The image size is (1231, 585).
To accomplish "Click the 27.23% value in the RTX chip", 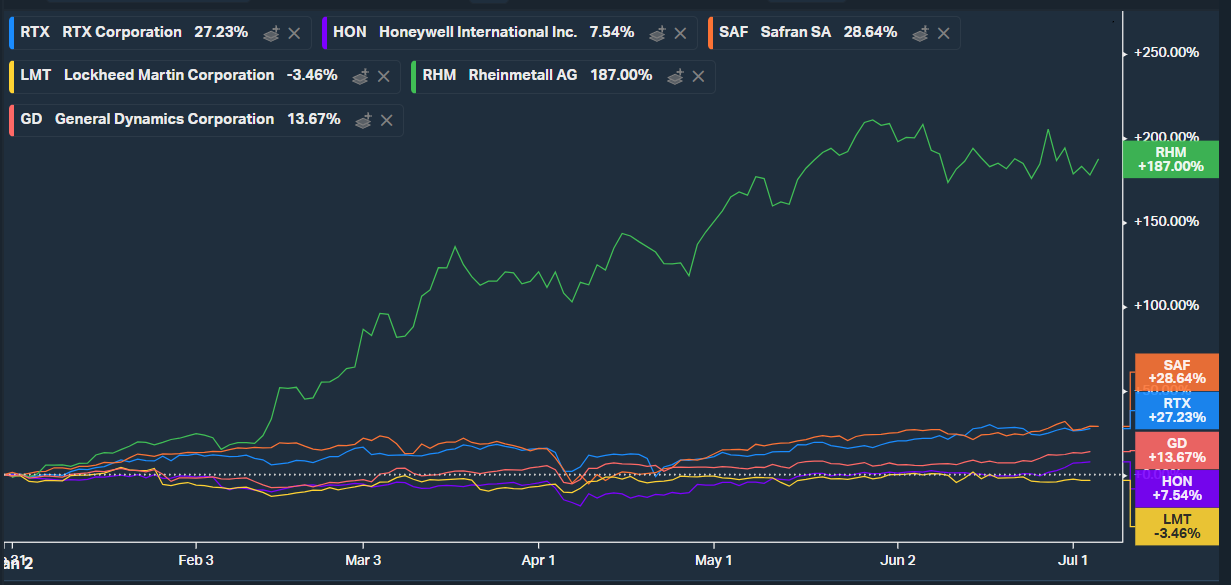I will point(220,32).
